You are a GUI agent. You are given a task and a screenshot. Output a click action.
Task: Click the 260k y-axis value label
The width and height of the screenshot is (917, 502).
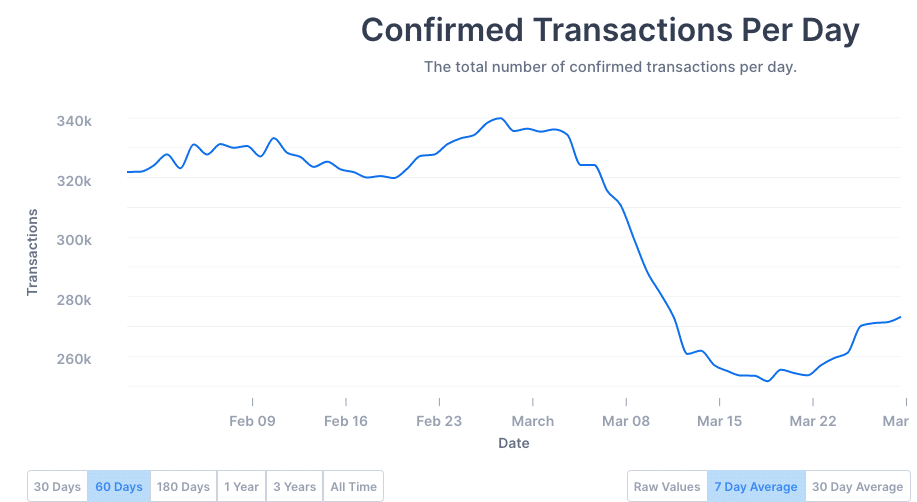75,359
